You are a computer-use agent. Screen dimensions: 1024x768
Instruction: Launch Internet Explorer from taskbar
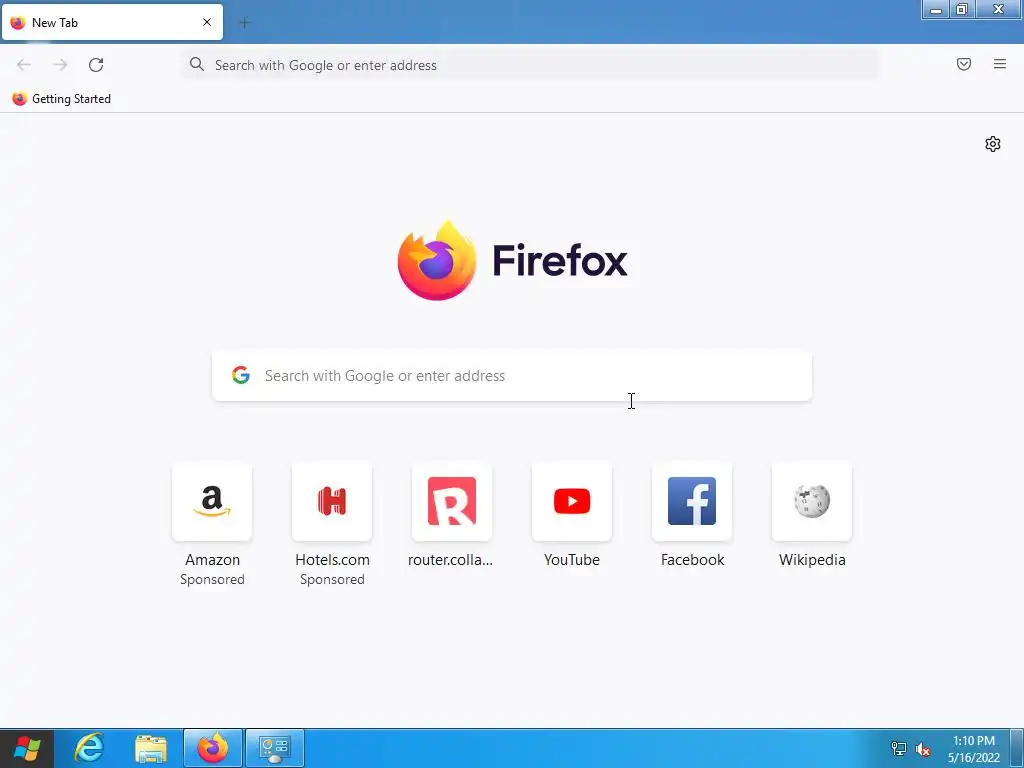point(89,748)
